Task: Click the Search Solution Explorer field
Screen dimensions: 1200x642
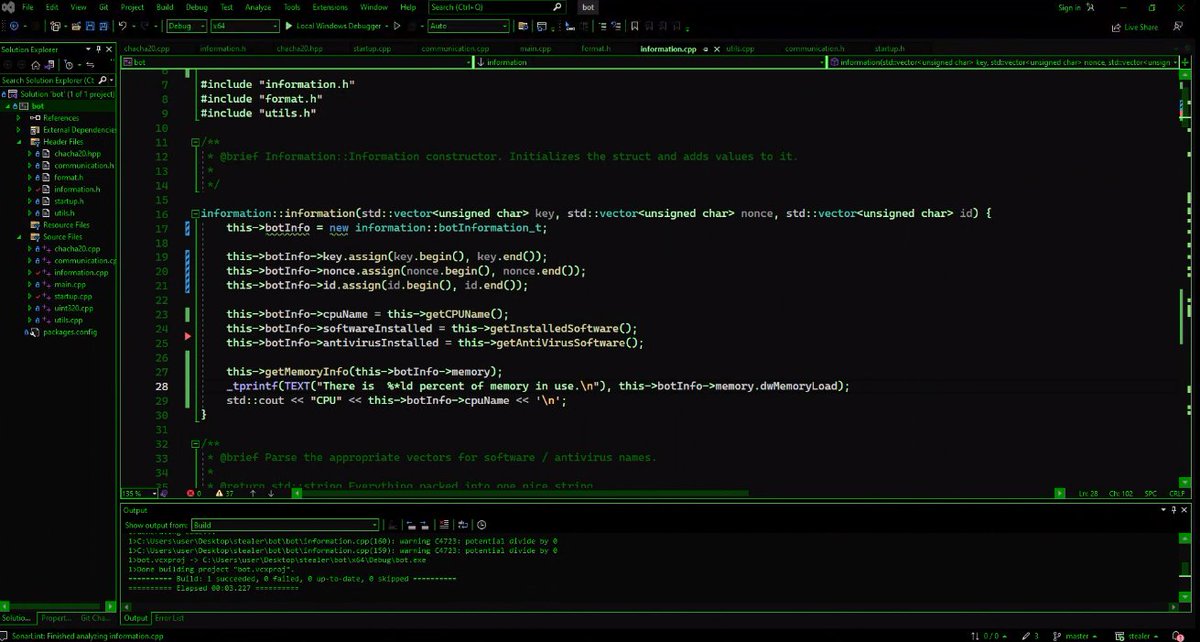Action: pyautogui.click(x=57, y=80)
